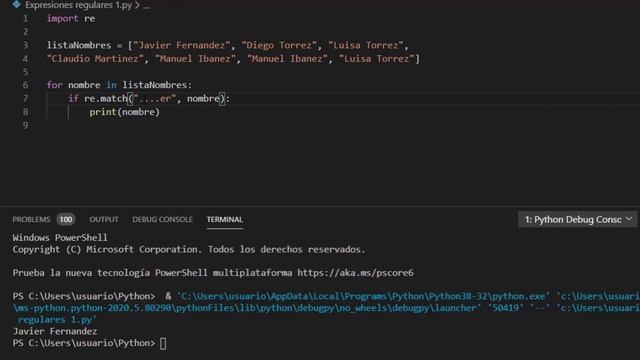Click line number 9 in gutter

coord(25,125)
